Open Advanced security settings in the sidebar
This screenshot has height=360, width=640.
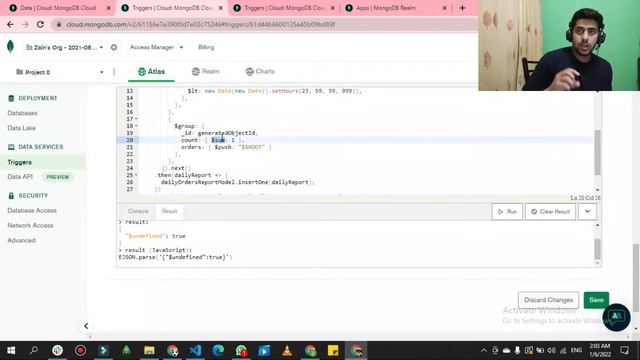(x=22, y=240)
